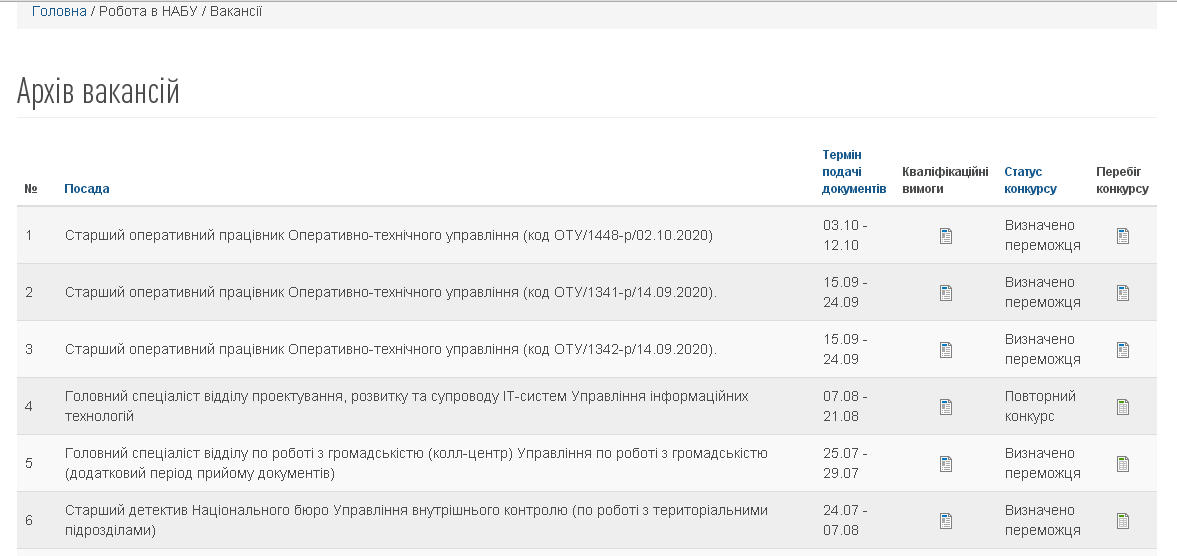The width and height of the screenshot is (1177, 556).
Task: Click Вакансії breadcrumb text
Action: point(236,12)
